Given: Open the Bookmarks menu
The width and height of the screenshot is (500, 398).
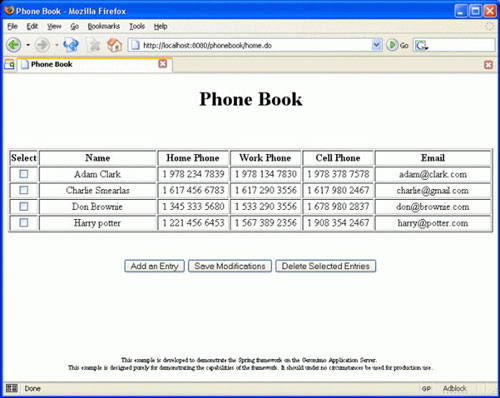Looking at the screenshot, I should coord(104,26).
